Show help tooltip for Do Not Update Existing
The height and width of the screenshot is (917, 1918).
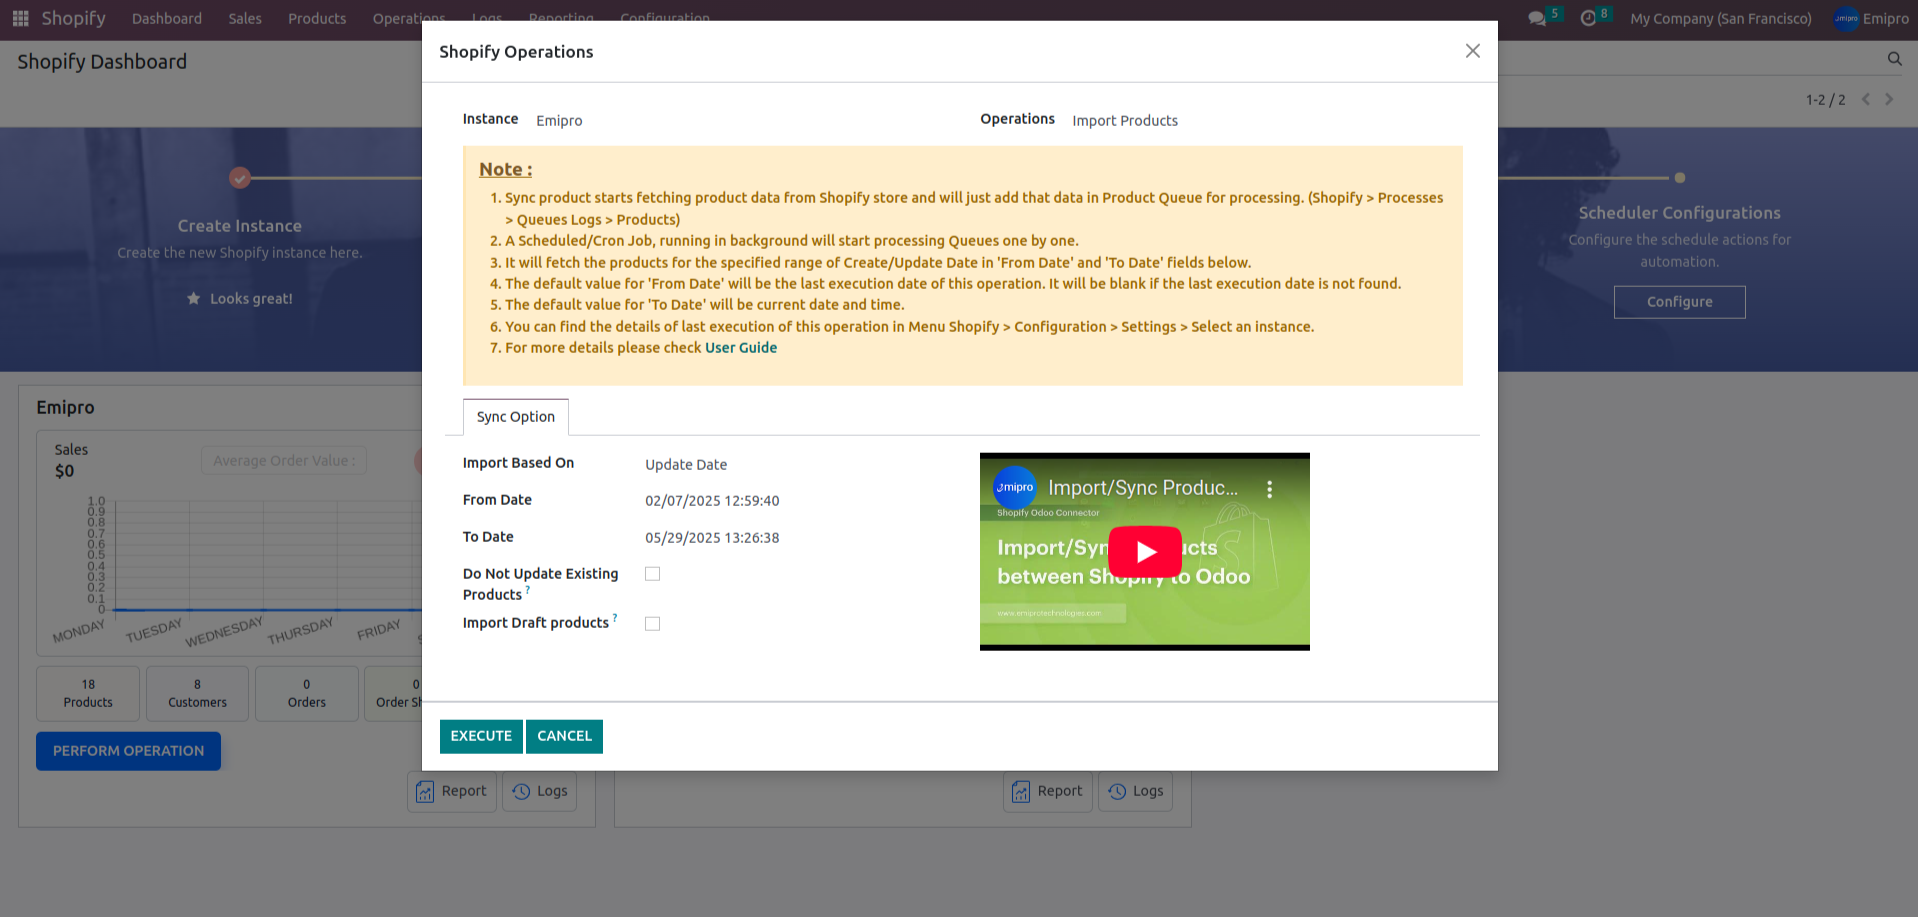(x=528, y=589)
